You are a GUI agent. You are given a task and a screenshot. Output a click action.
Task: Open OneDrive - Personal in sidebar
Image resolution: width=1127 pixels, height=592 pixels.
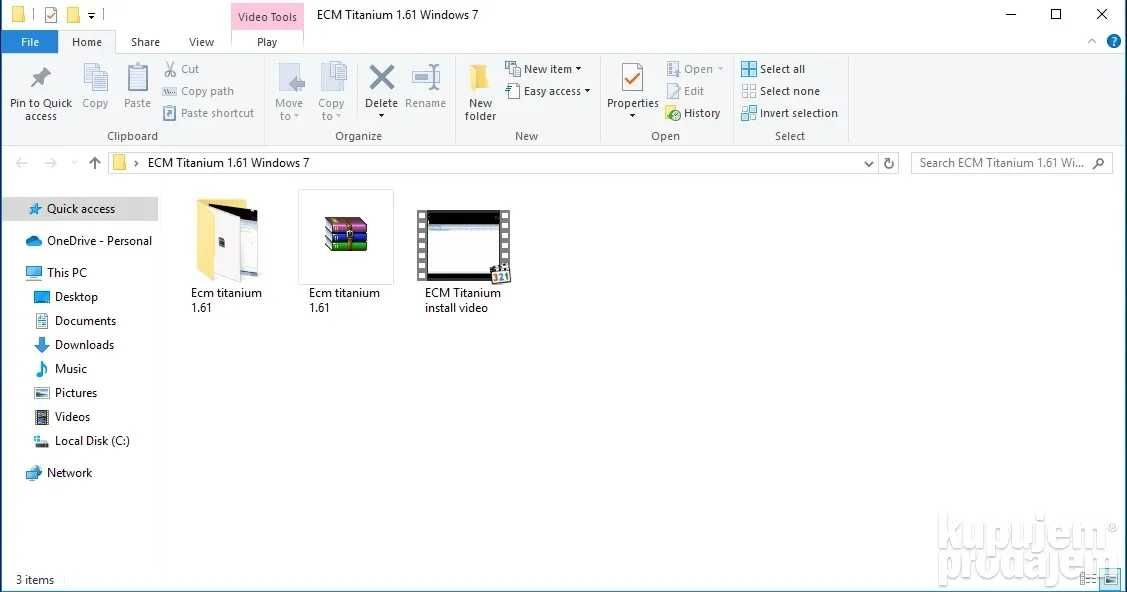88,241
